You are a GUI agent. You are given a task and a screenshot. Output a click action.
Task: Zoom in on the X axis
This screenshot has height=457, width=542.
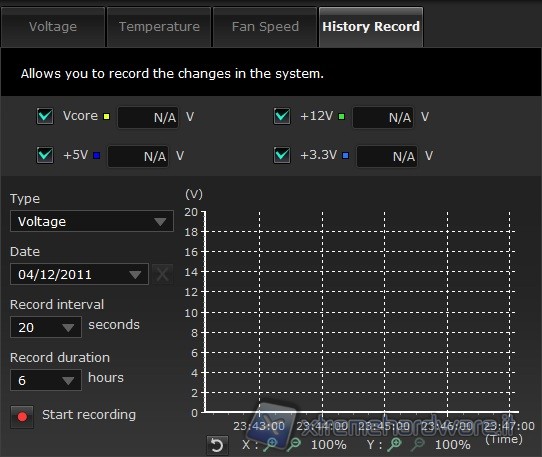[x=270, y=444]
